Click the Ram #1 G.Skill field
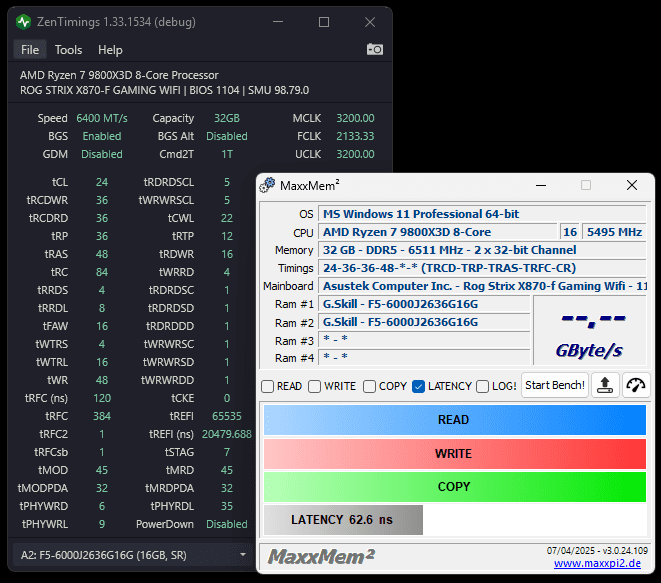The height and width of the screenshot is (583, 661). pyautogui.click(x=424, y=304)
